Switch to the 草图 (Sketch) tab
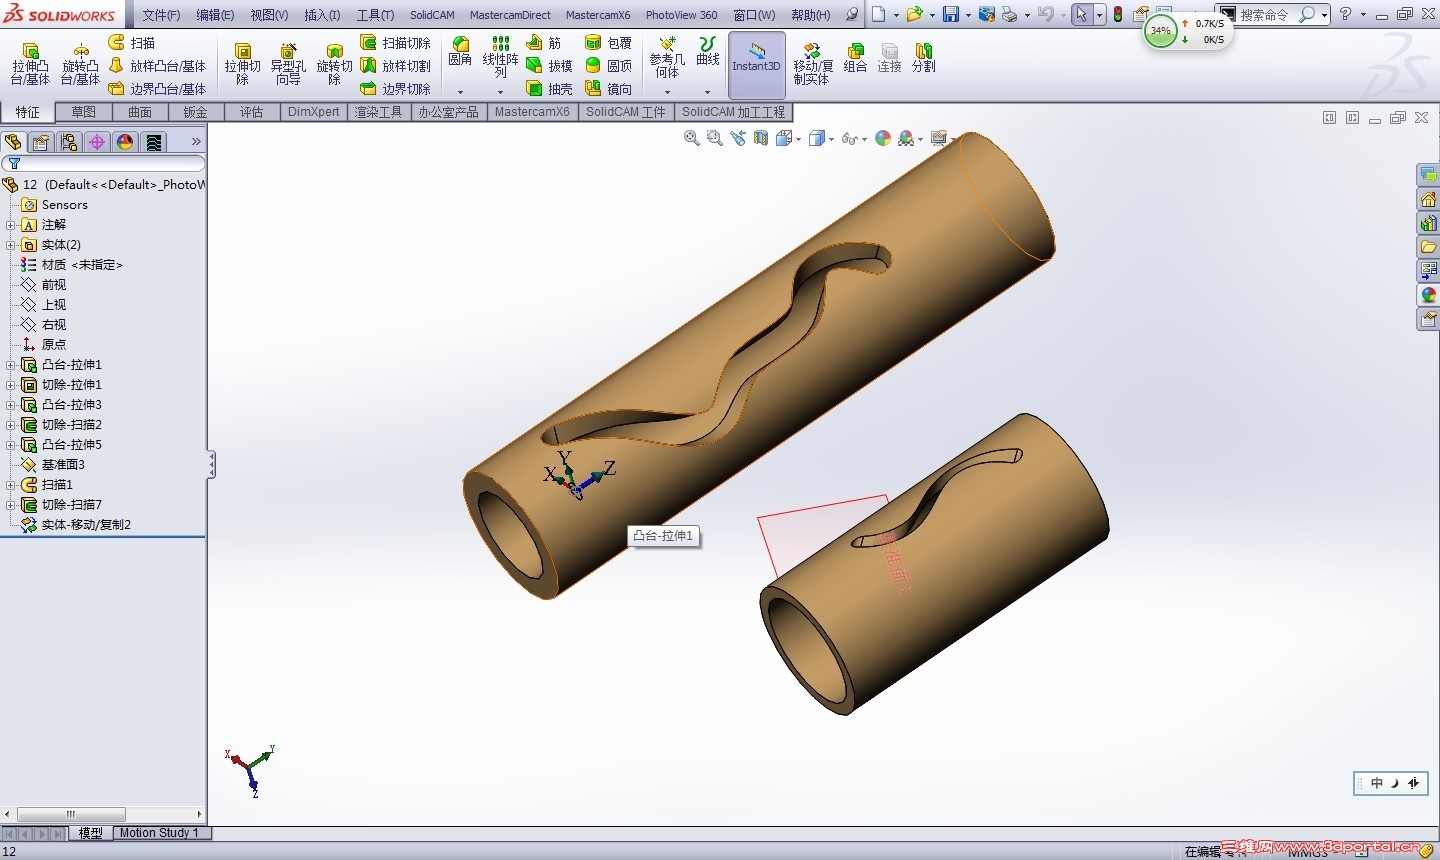1440x860 pixels. point(84,112)
